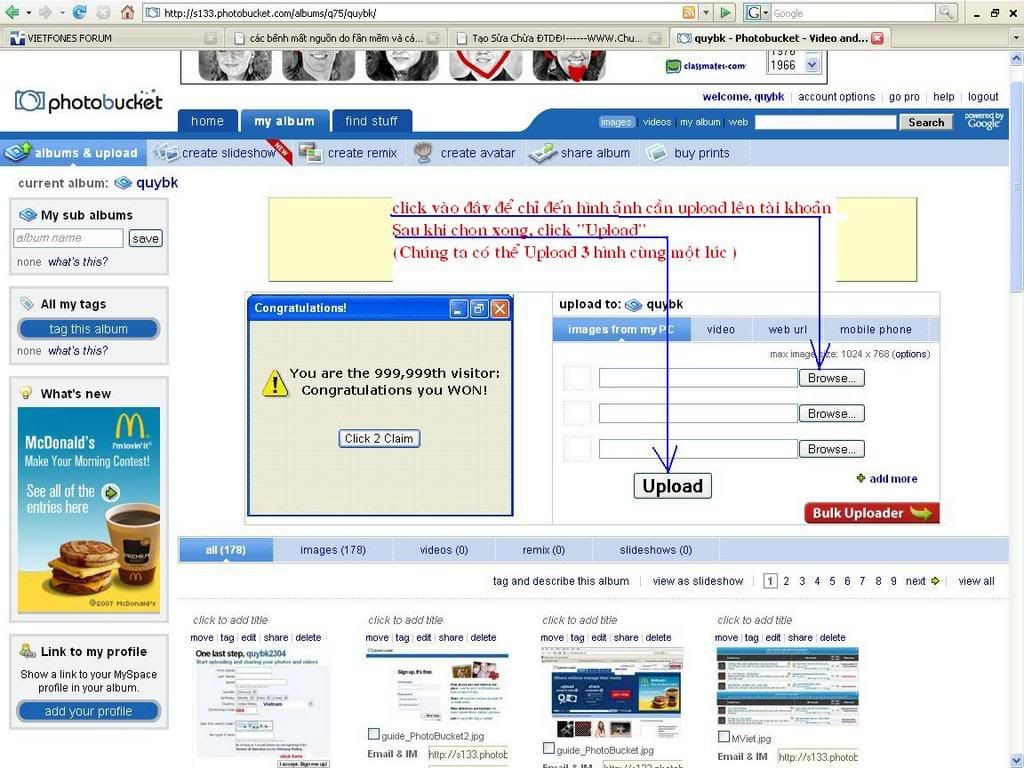1024x768 pixels.
Task: Click the Upload button
Action: click(x=673, y=486)
